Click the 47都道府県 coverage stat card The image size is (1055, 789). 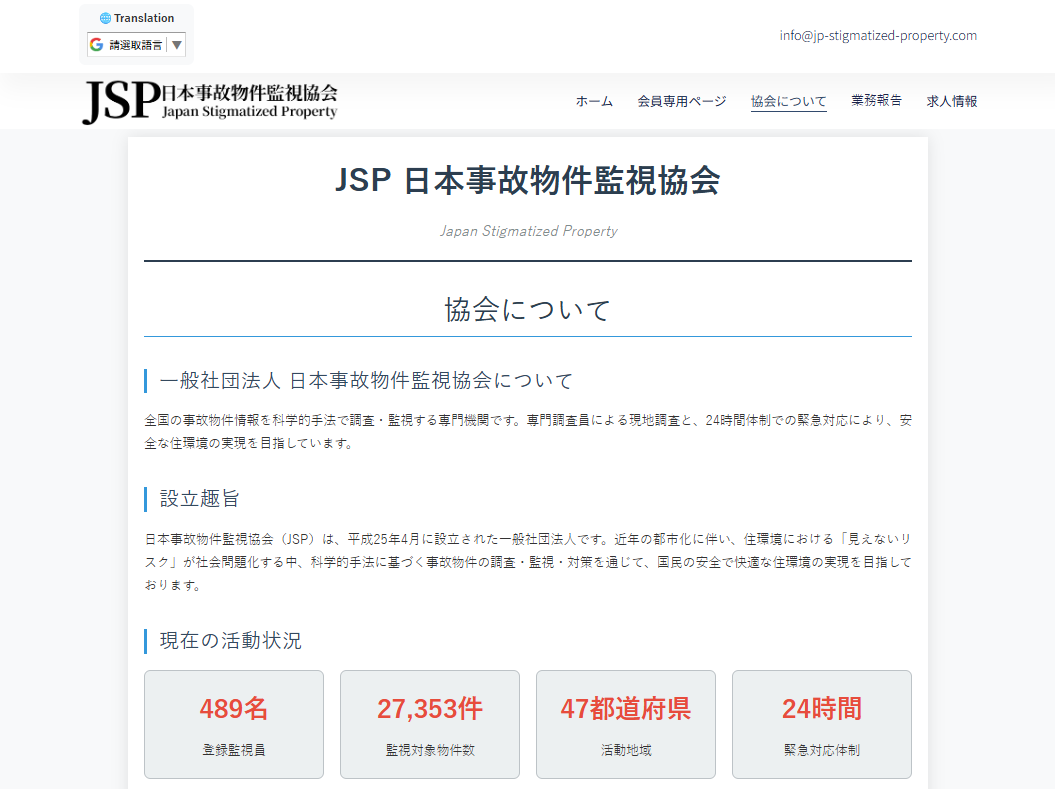[x=625, y=724]
